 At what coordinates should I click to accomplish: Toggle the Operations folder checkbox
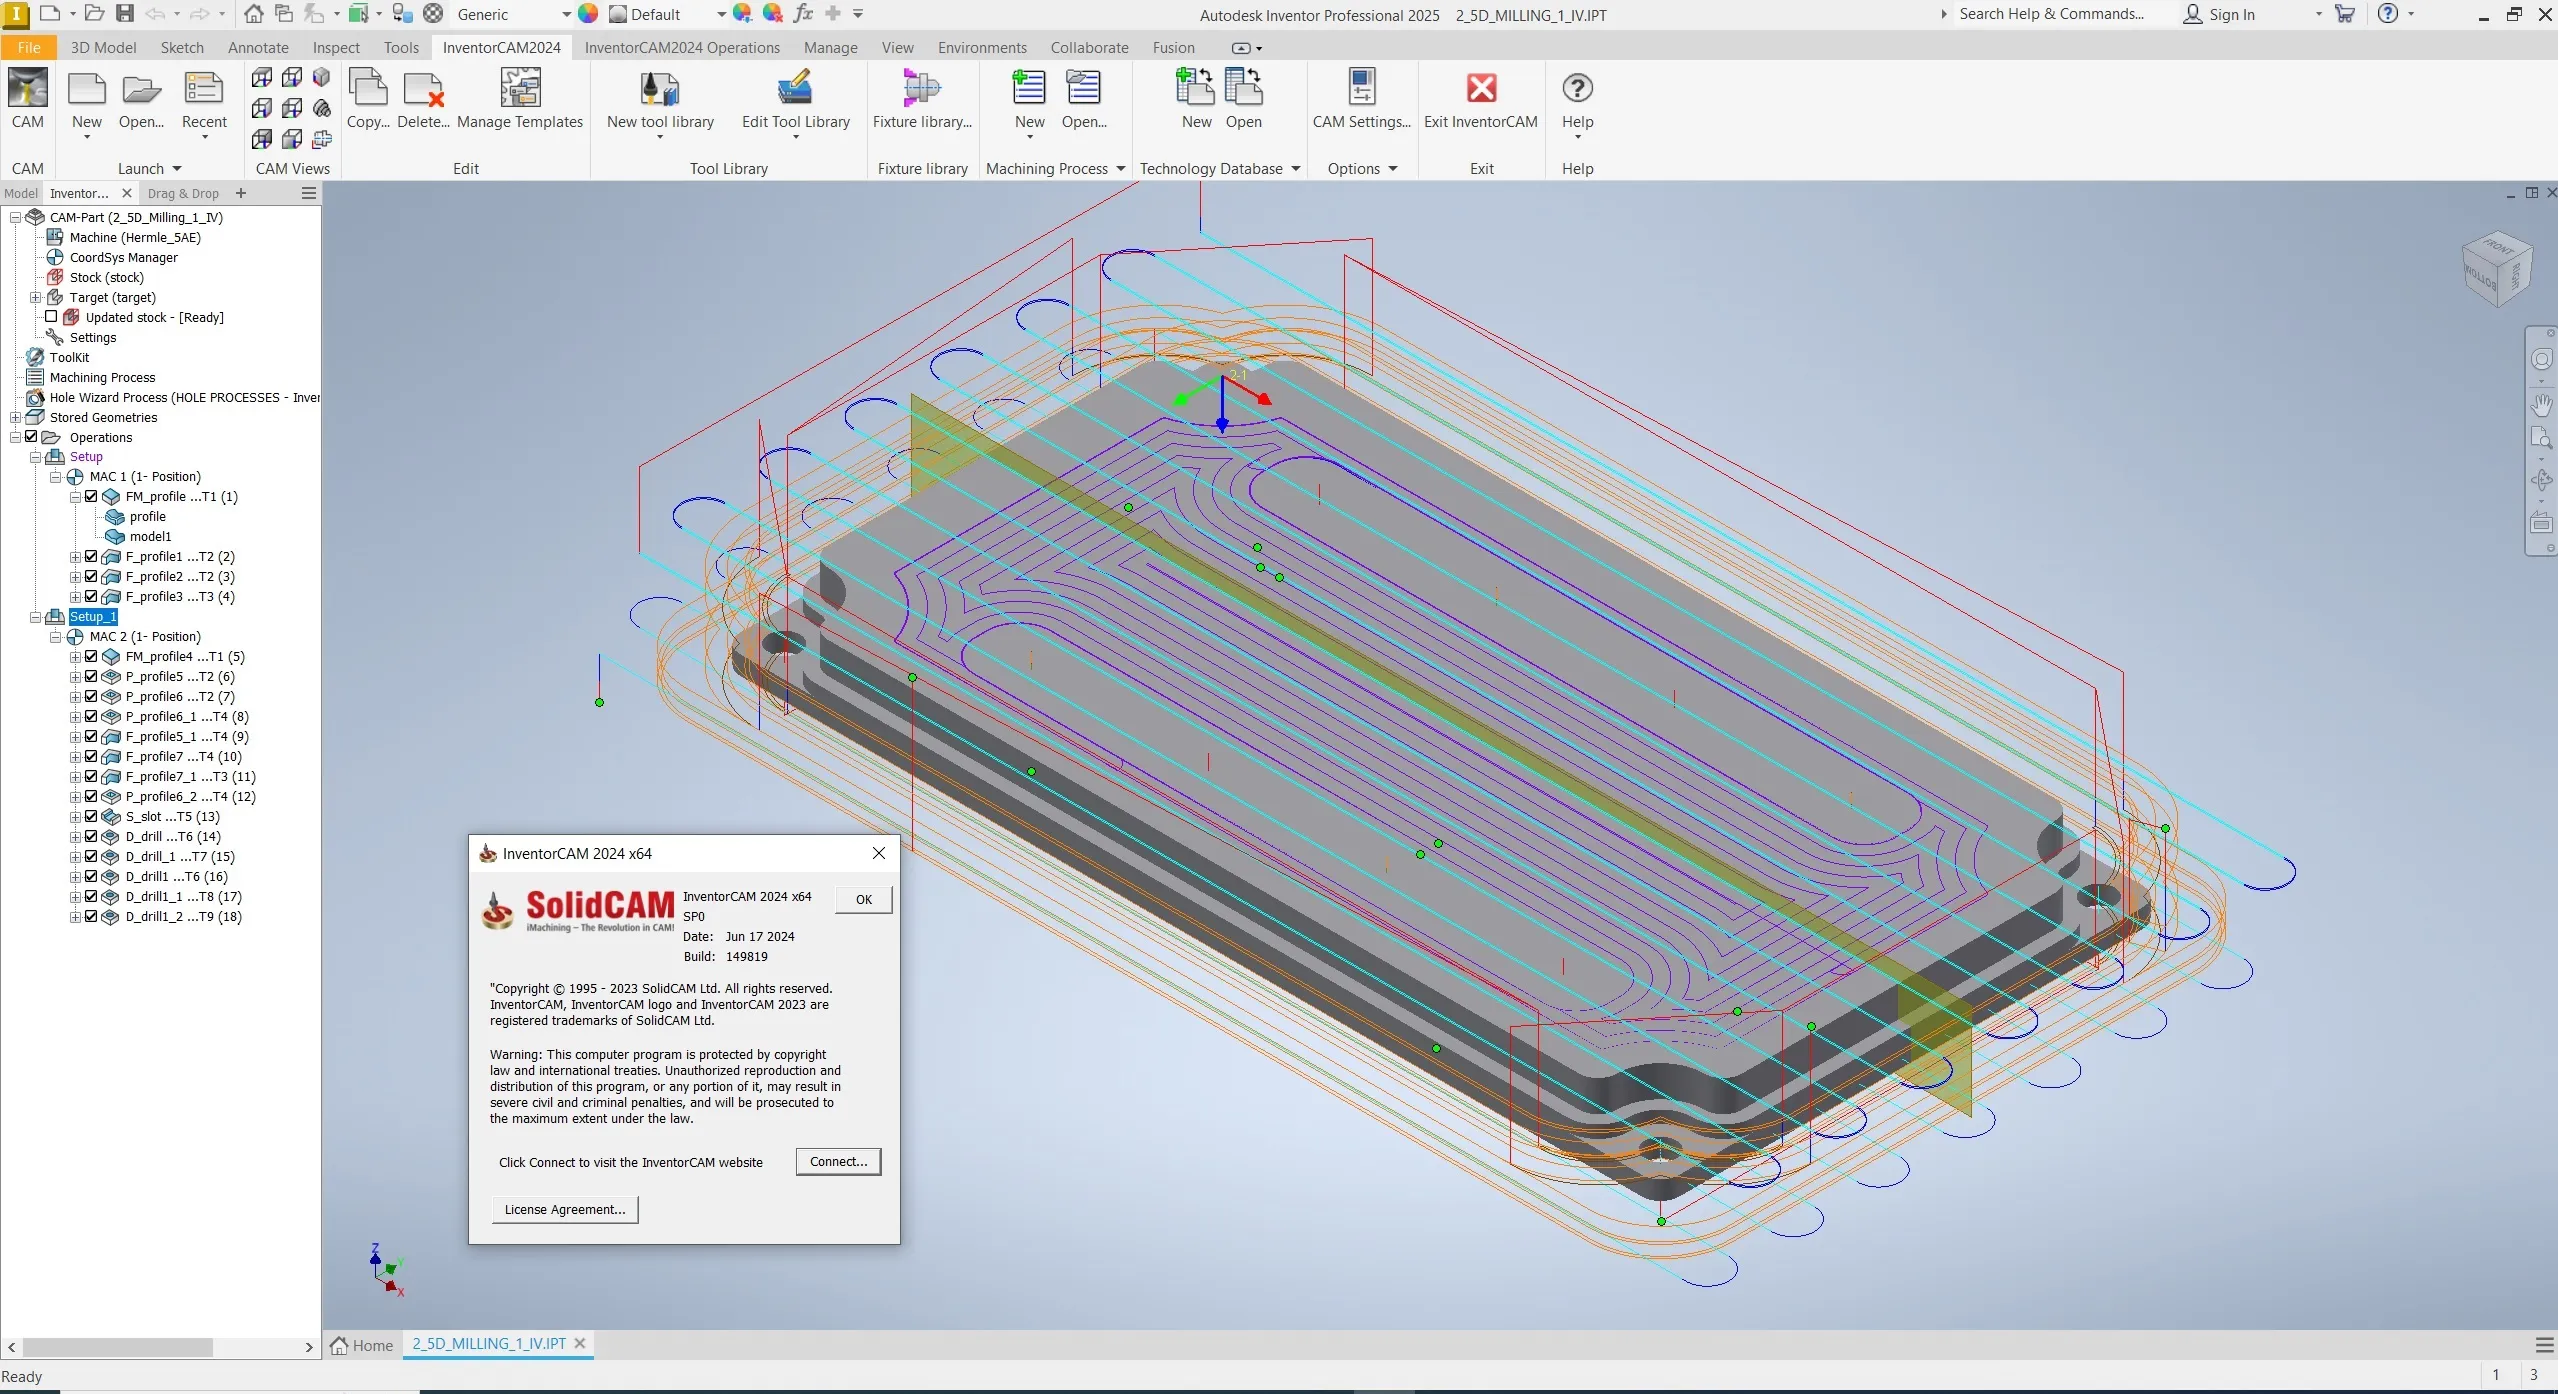(x=31, y=437)
